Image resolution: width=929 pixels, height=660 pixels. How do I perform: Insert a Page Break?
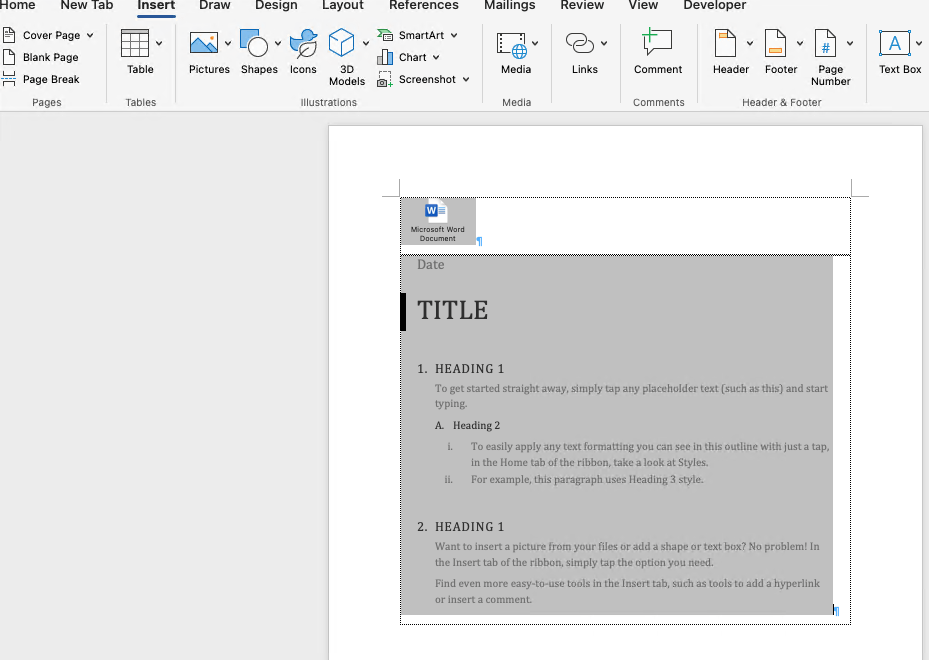[41, 79]
